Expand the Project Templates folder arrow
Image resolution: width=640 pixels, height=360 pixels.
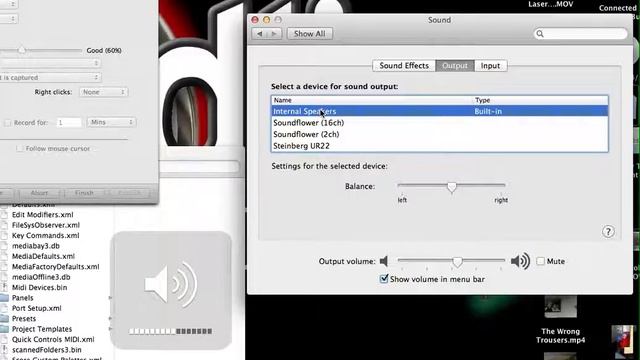coord(110,329)
